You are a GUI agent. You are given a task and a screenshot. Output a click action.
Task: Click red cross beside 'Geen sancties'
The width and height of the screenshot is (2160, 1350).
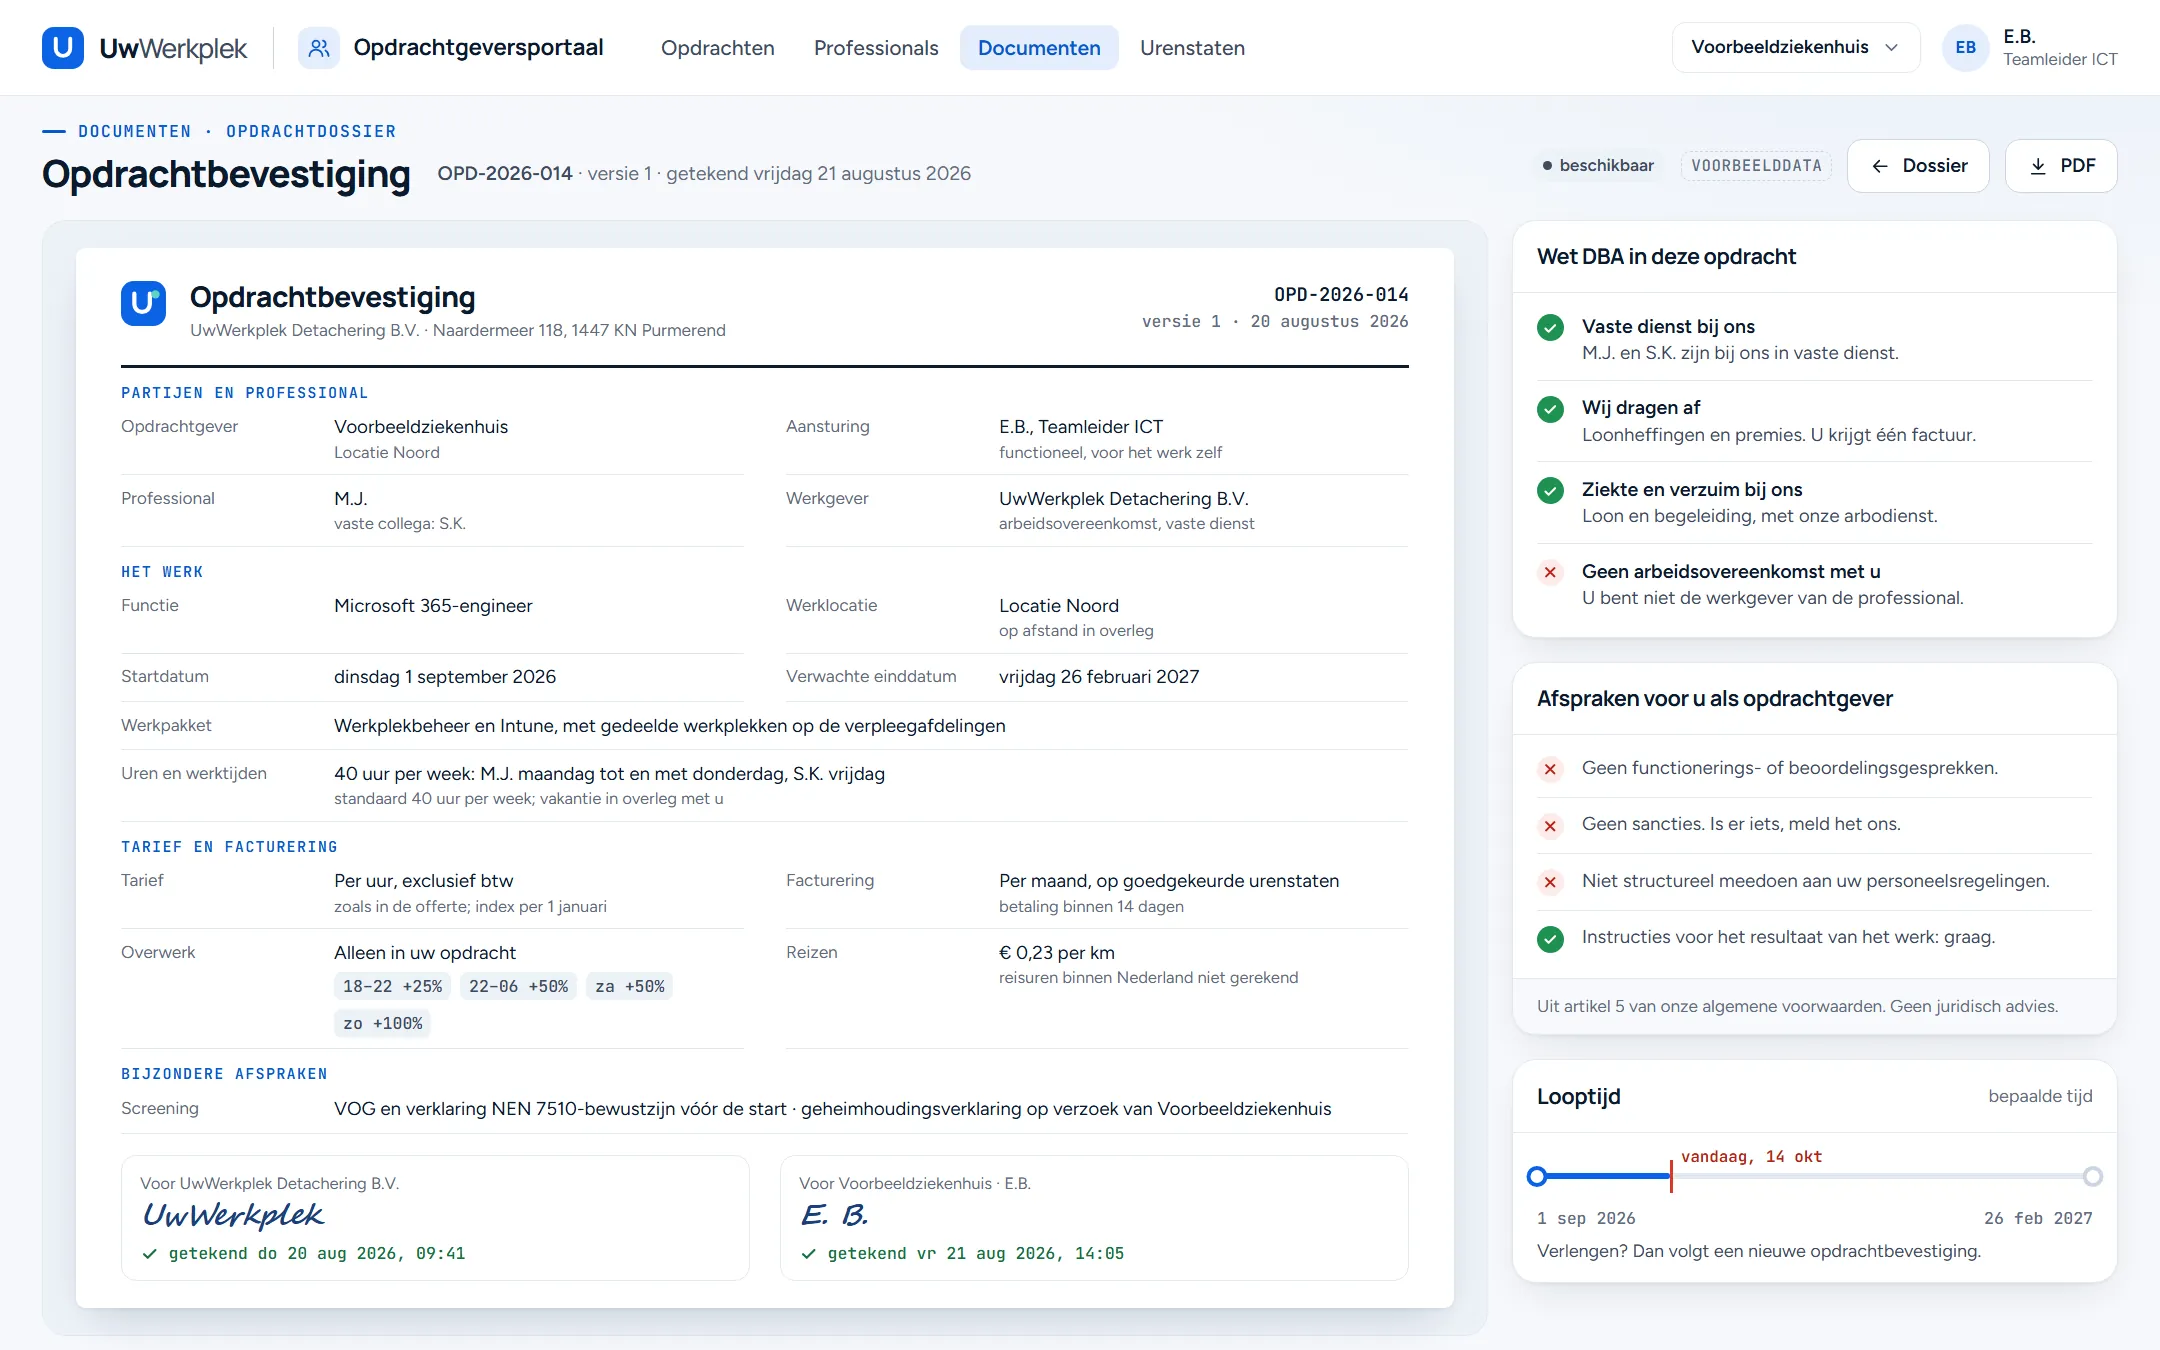point(1550,826)
